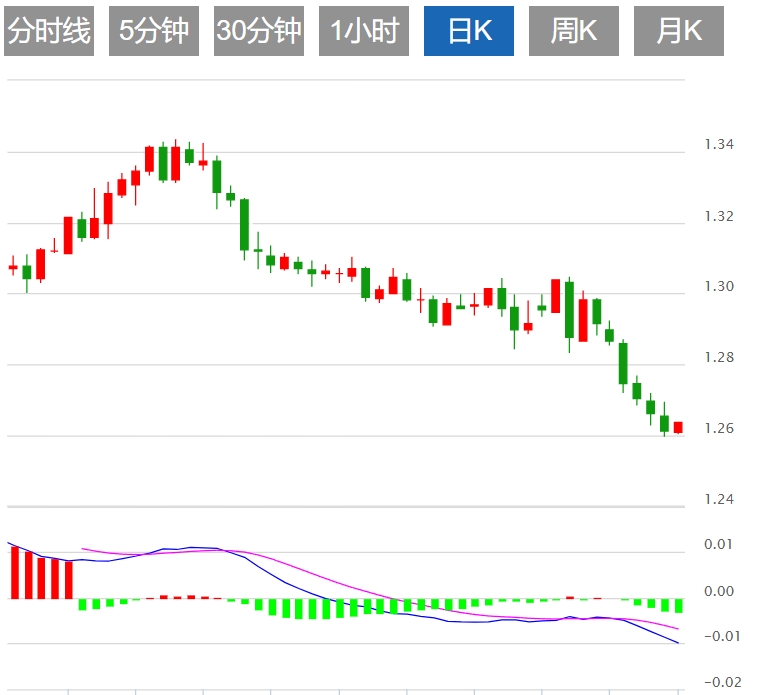The width and height of the screenshot is (767, 695).
Task: Click the large green candle falling from 1.32
Action: [x=245, y=225]
